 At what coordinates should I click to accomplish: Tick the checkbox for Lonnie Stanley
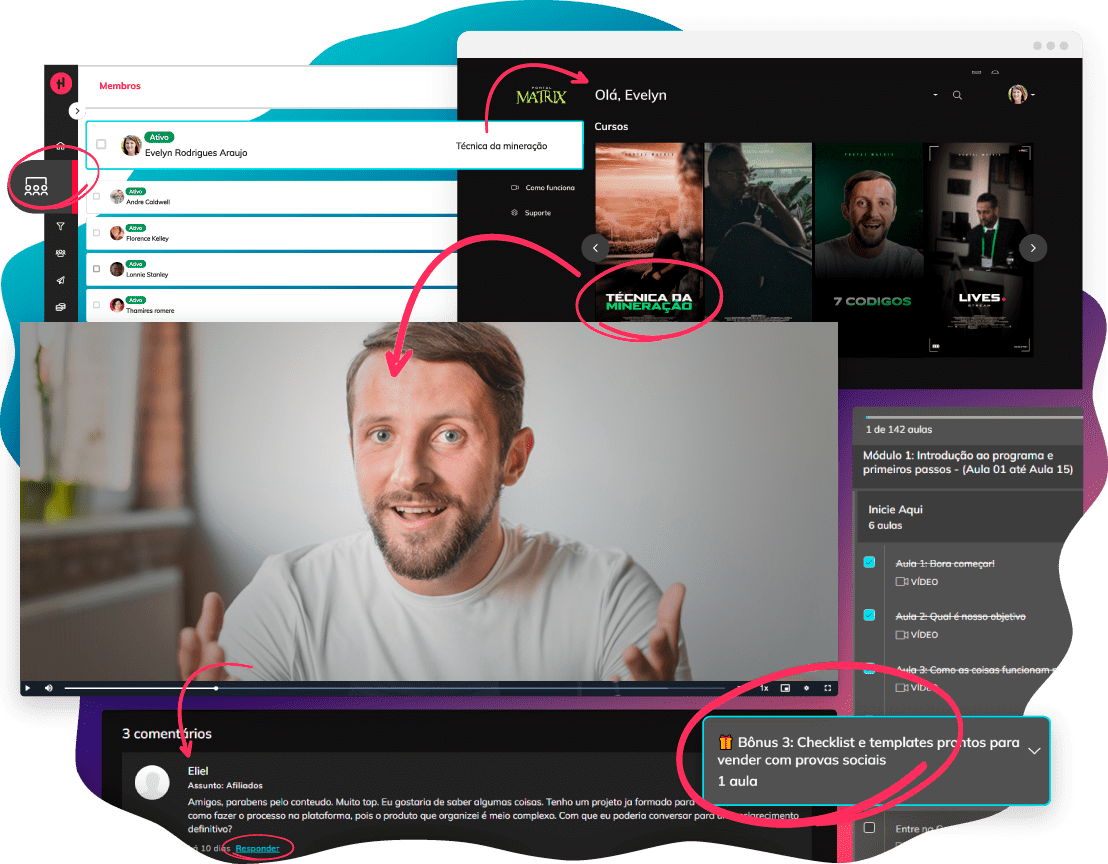(x=96, y=268)
